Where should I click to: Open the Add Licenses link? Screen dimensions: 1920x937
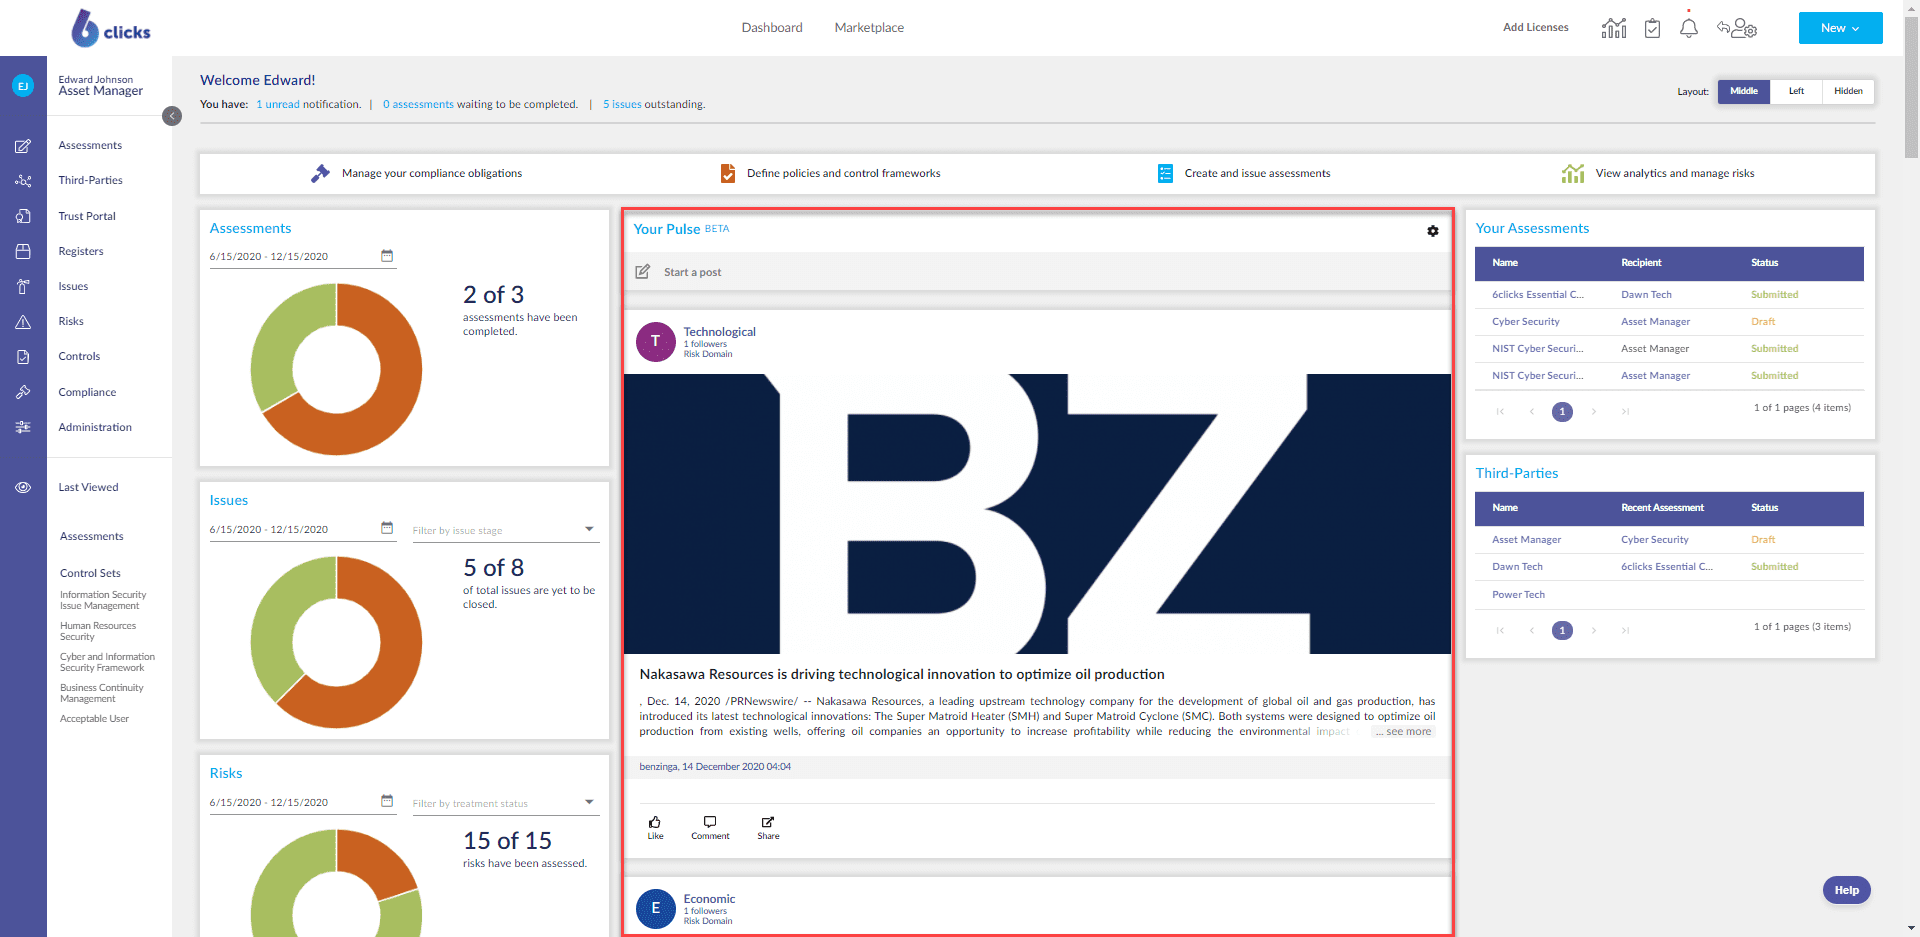[1535, 27]
